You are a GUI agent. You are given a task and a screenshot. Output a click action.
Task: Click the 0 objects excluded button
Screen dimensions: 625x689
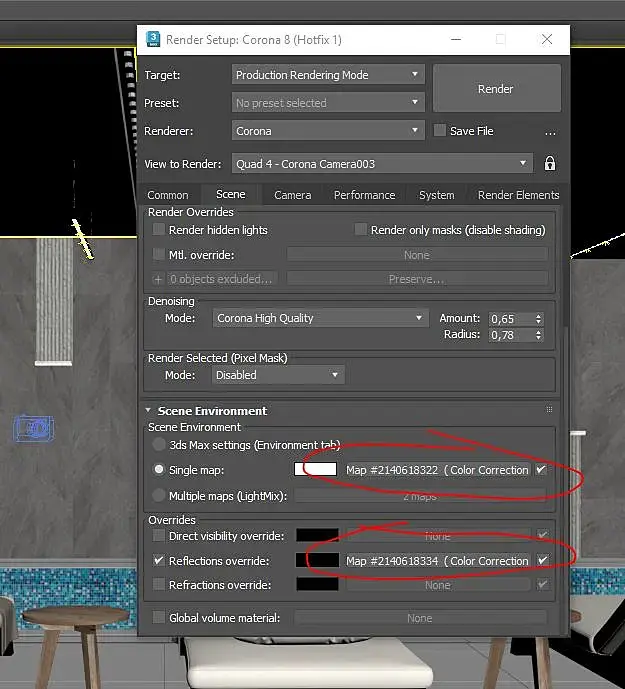pos(222,279)
